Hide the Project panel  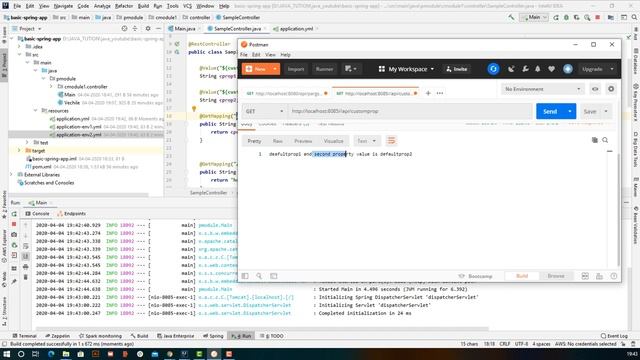tap(158, 29)
